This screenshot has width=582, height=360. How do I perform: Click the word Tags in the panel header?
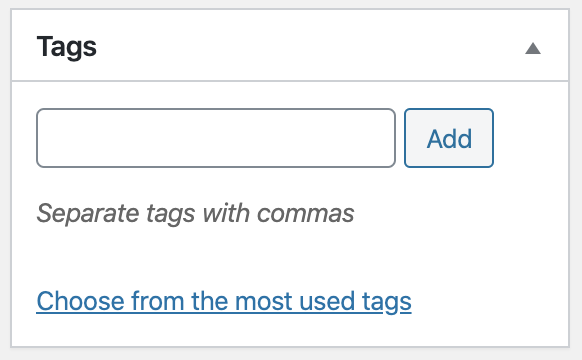click(67, 47)
